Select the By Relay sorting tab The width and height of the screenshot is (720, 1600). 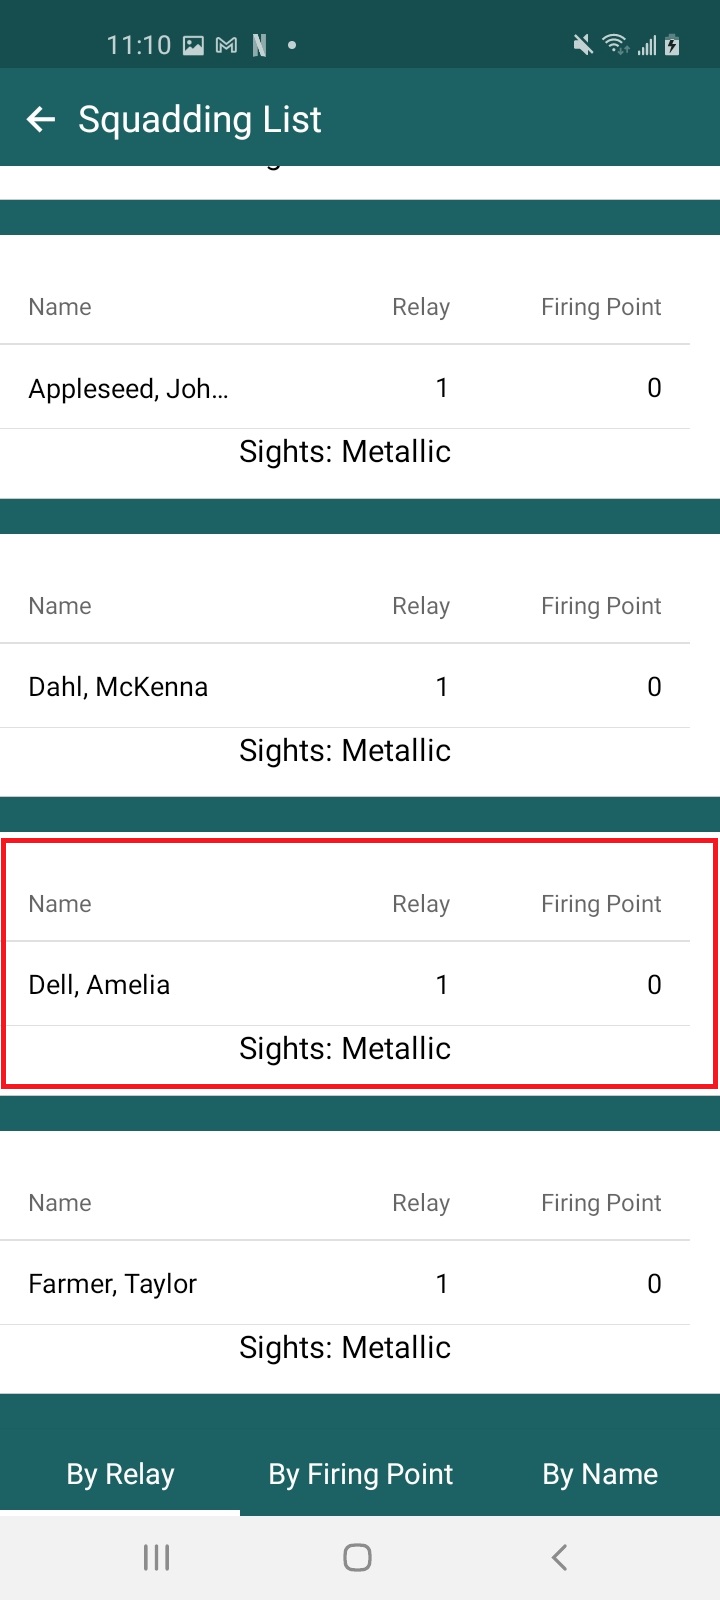point(119,1473)
